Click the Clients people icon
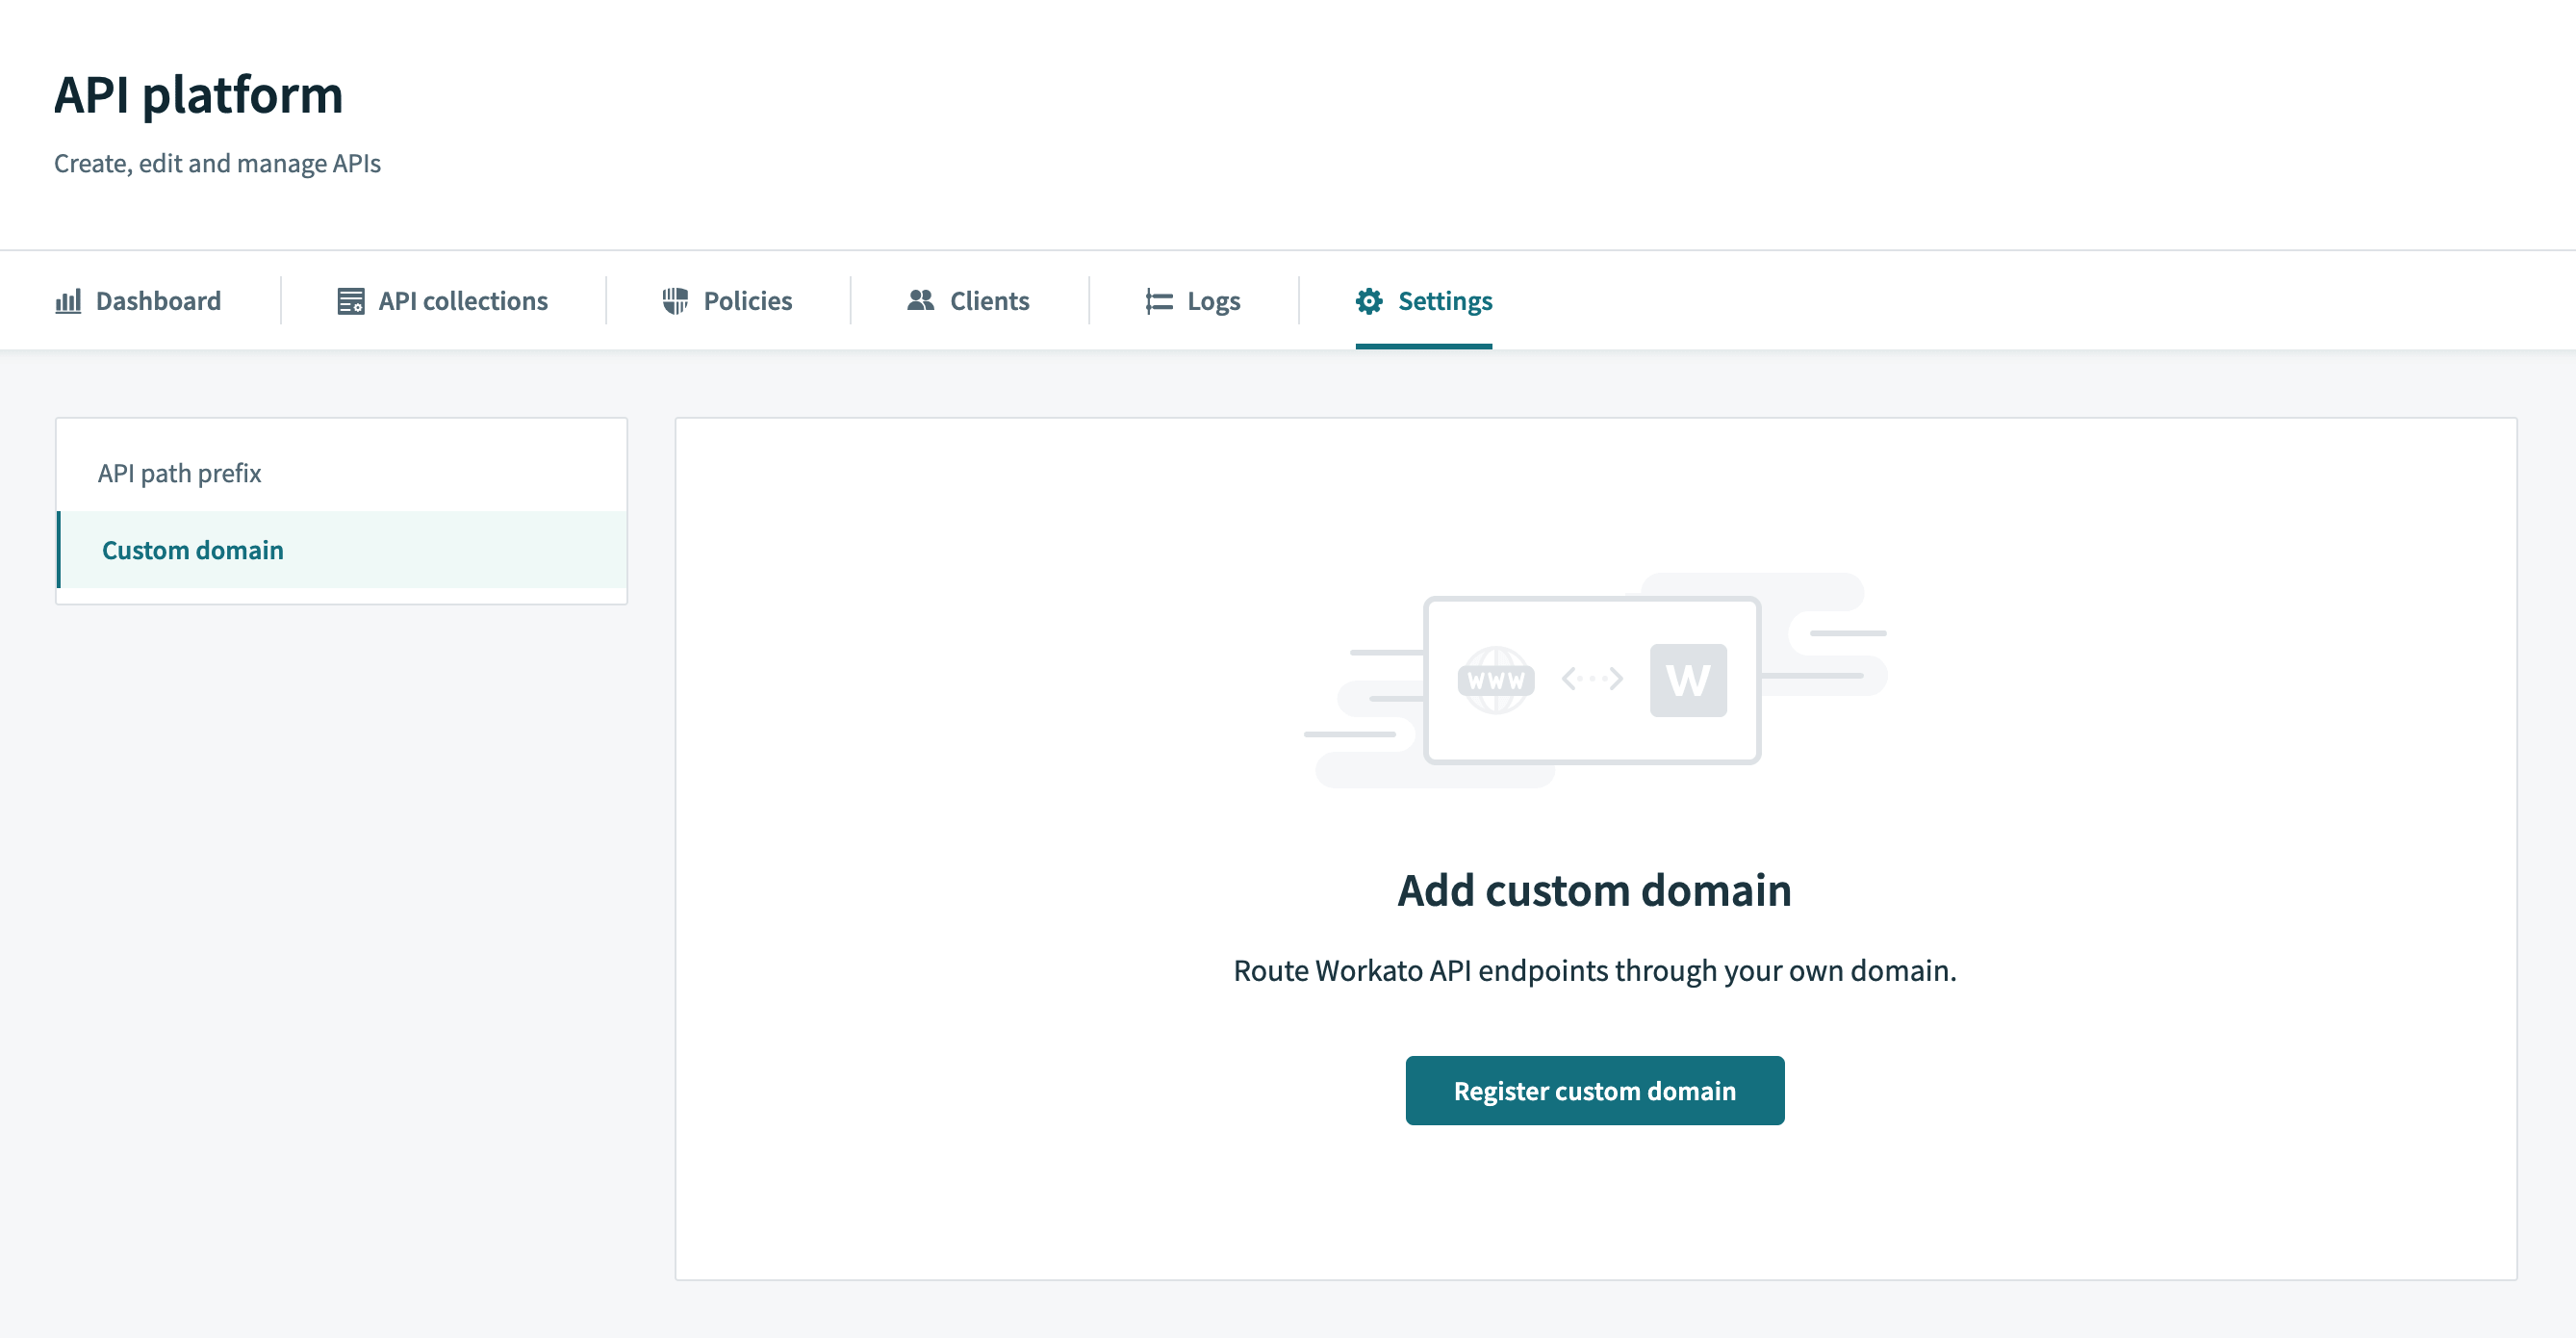2576x1338 pixels. coord(922,300)
